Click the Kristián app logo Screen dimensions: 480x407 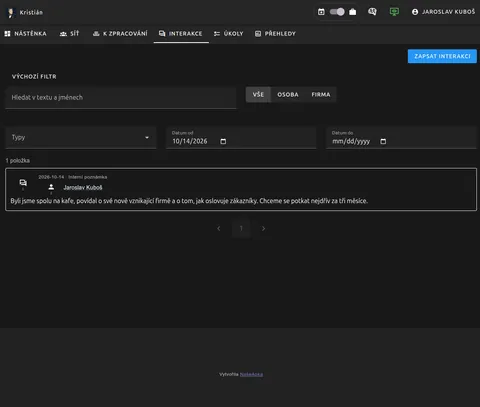(x=11, y=12)
